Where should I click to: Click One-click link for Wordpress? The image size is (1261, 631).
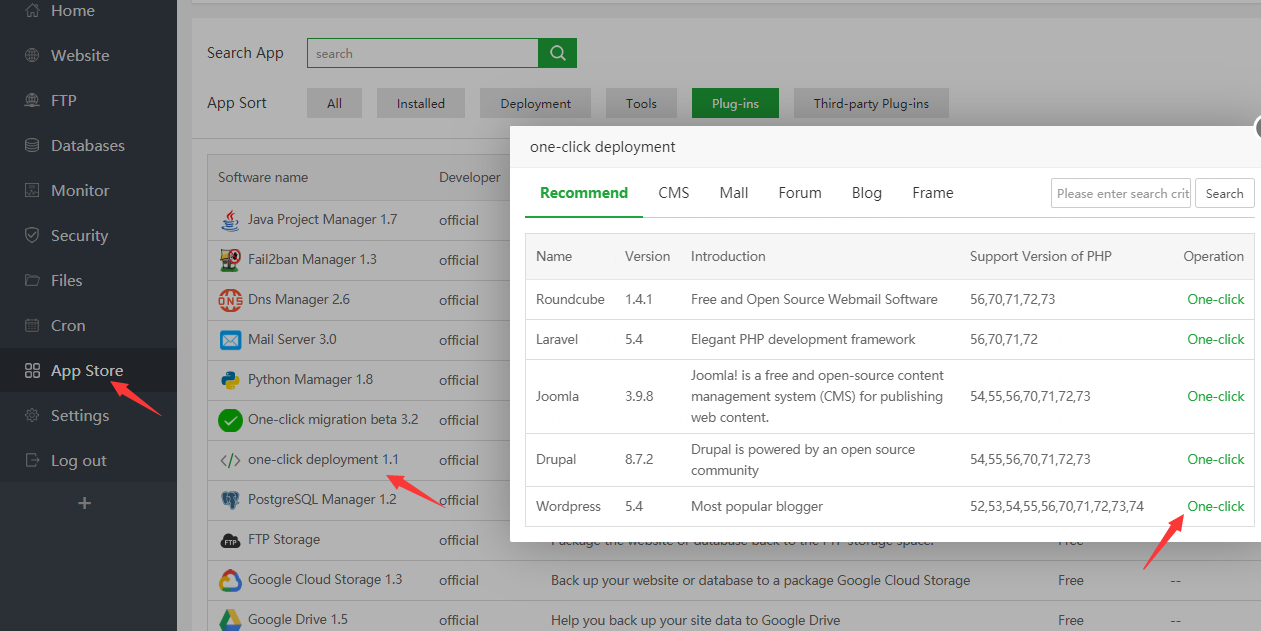pos(1215,507)
